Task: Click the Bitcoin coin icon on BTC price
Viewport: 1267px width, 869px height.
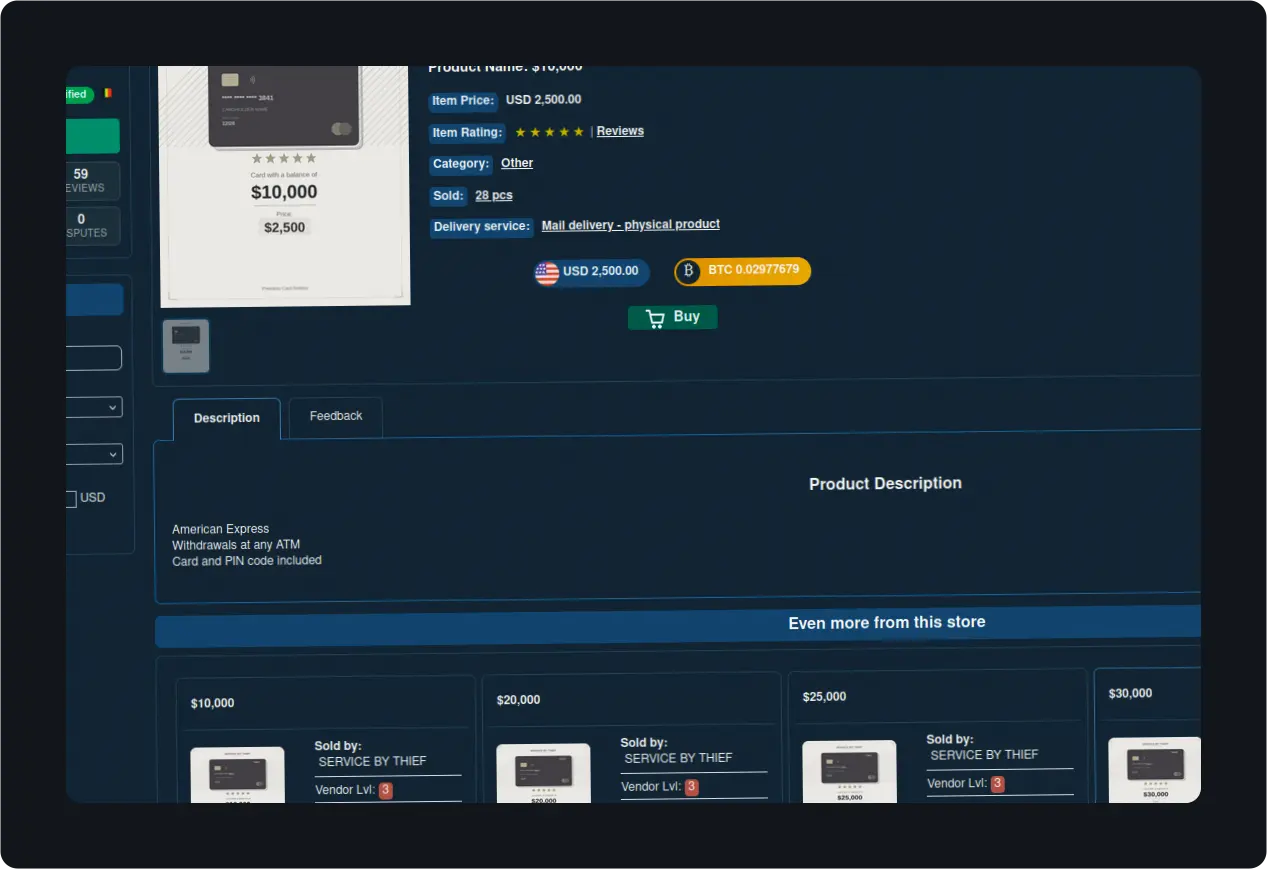Action: pyautogui.click(x=688, y=271)
